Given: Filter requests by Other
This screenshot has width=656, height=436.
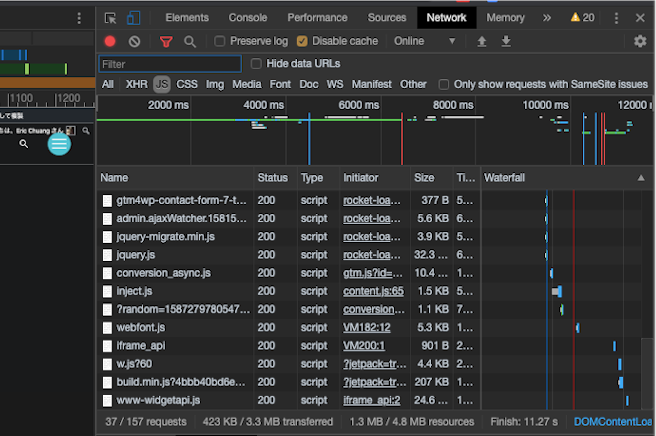Looking at the screenshot, I should pyautogui.click(x=413, y=85).
